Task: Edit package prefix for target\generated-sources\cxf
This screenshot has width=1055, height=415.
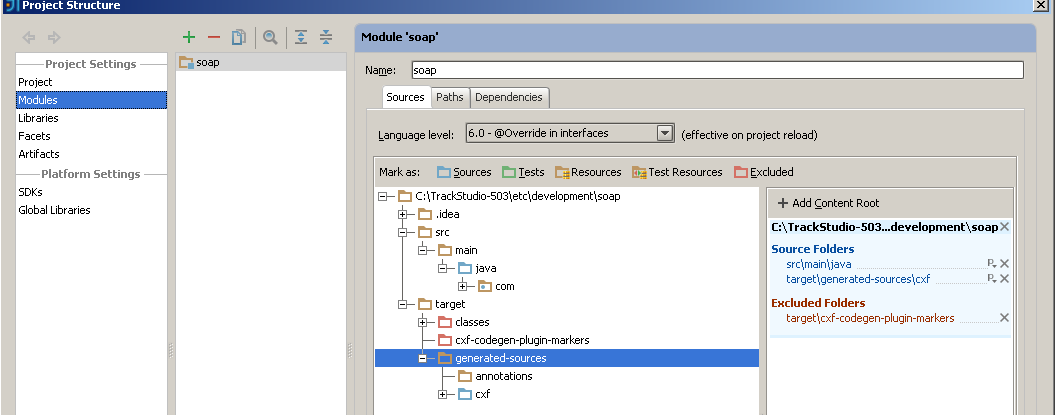Action: tap(991, 279)
